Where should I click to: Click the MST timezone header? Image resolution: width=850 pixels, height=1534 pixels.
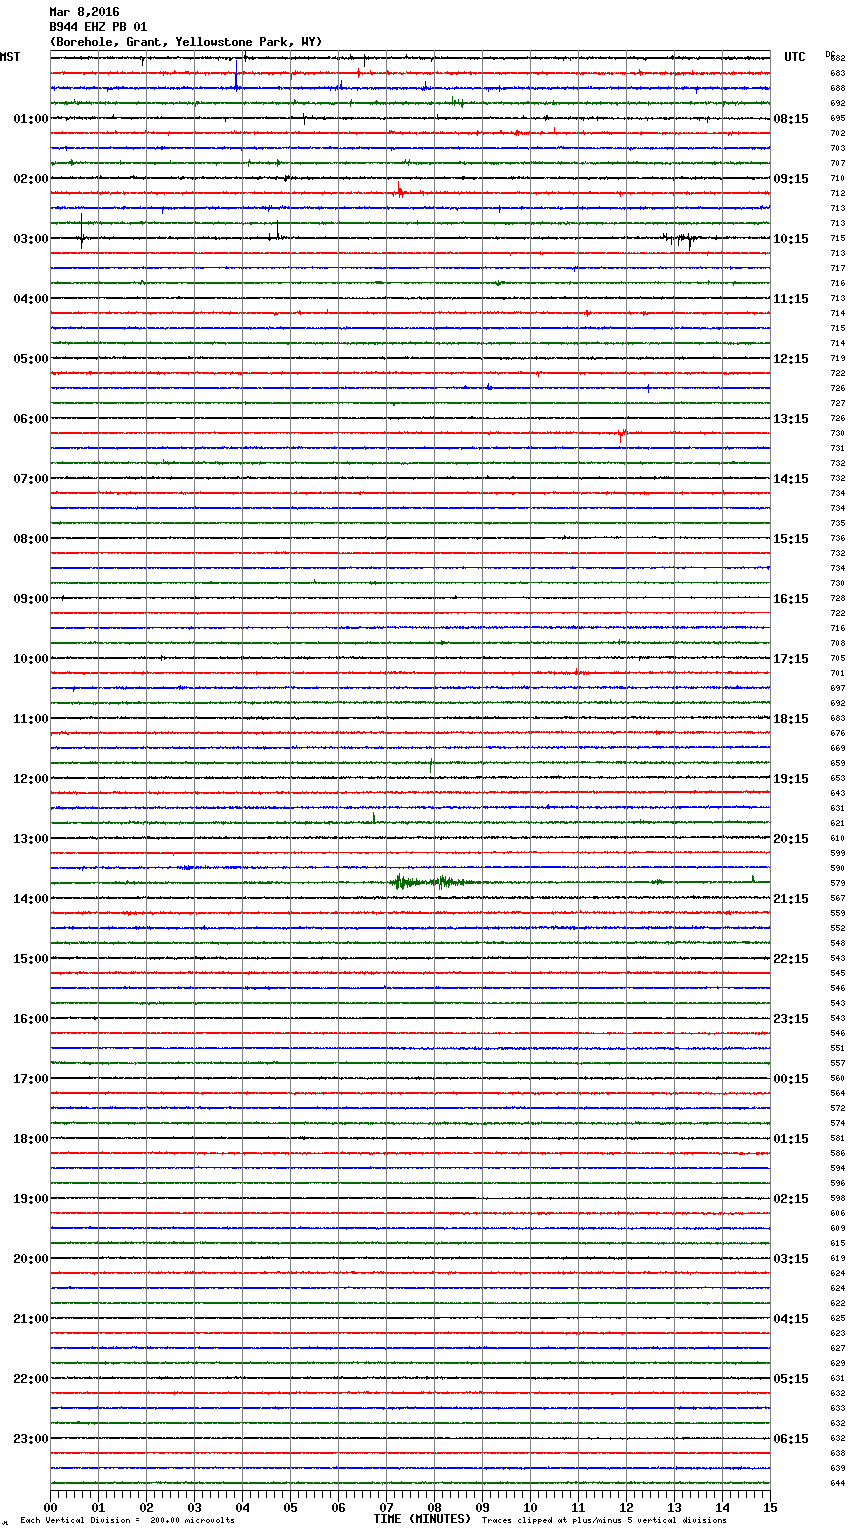tap(10, 57)
